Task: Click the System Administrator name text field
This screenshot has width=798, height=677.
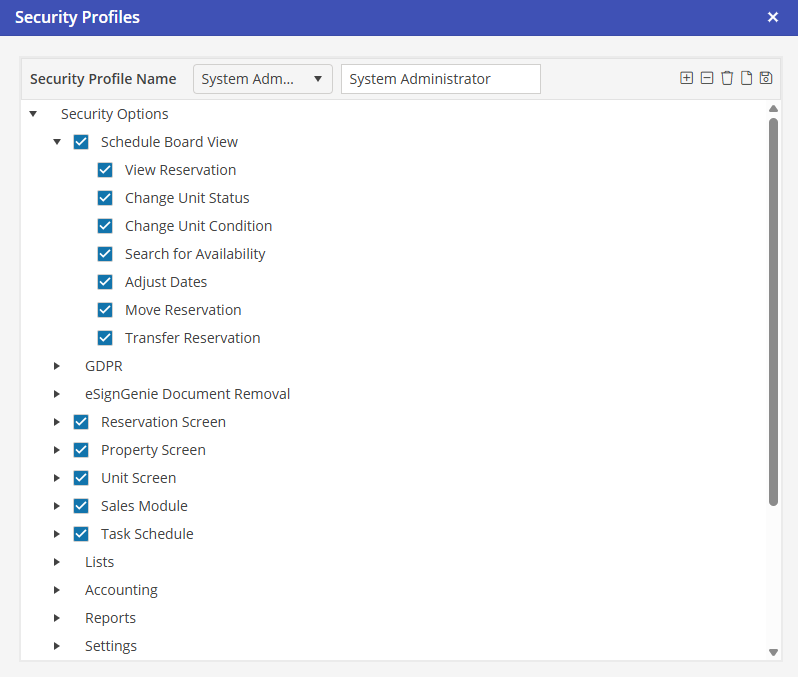Action: (440, 79)
